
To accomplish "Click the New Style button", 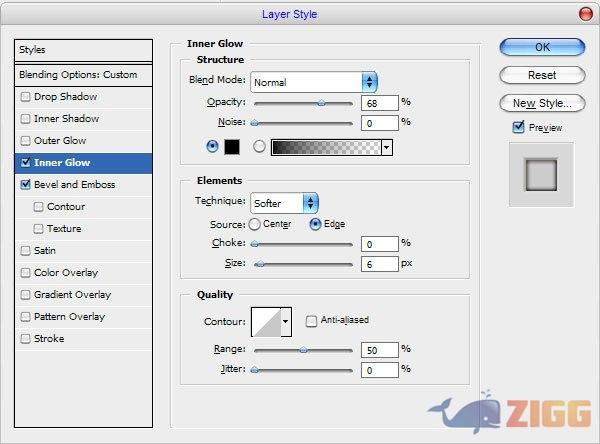I will click(x=541, y=103).
